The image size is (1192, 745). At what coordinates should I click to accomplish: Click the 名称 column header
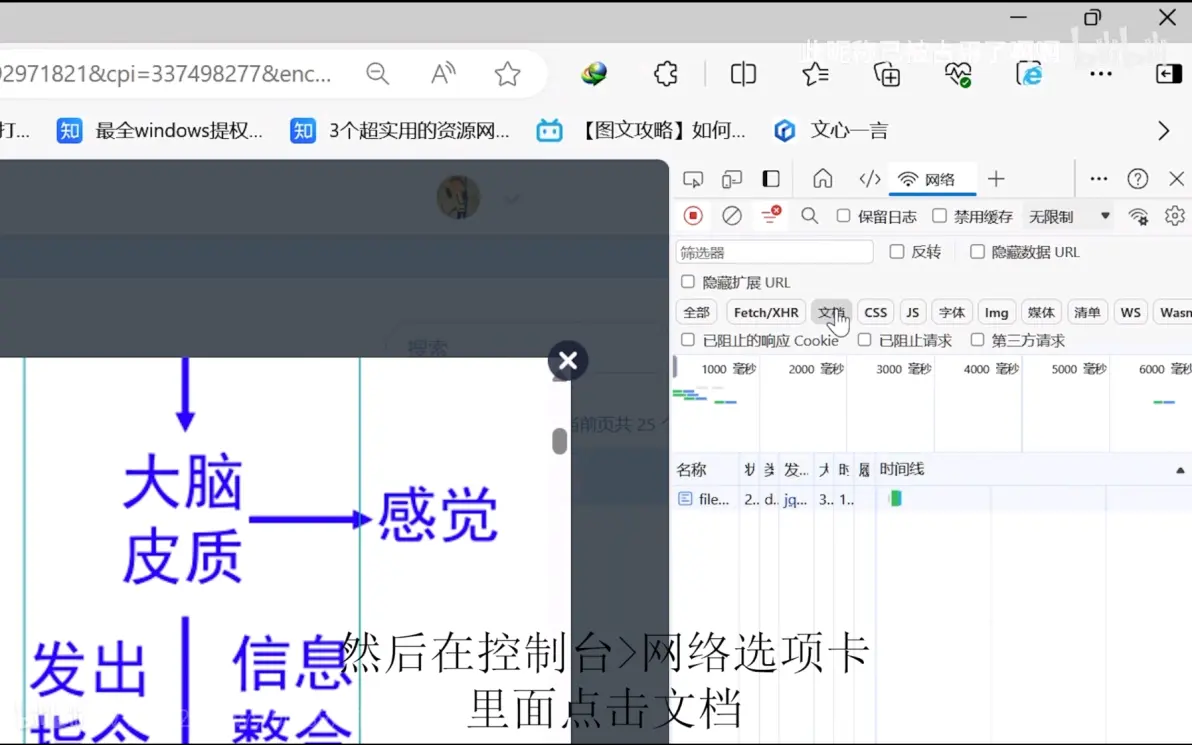[x=692, y=470]
